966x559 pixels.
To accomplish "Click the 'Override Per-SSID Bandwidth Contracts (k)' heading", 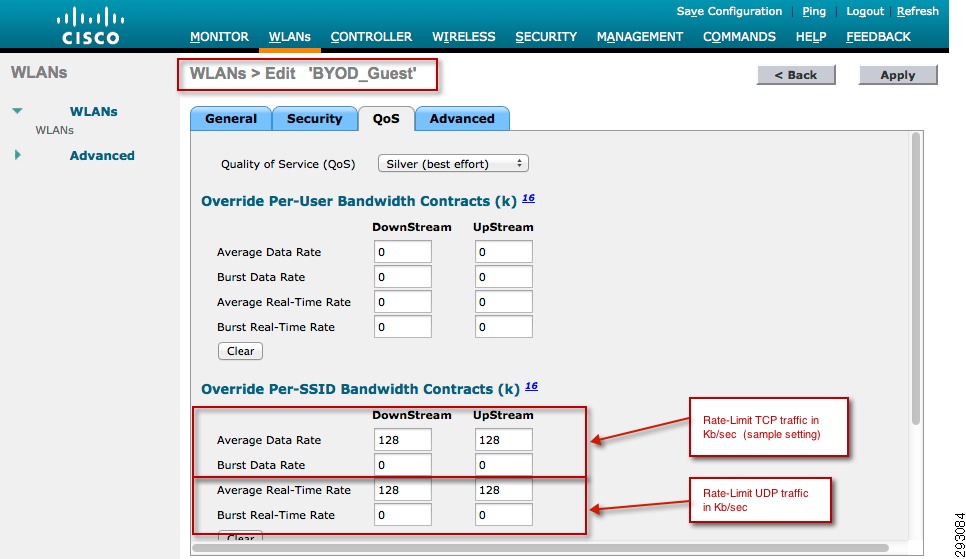I will point(360,389).
